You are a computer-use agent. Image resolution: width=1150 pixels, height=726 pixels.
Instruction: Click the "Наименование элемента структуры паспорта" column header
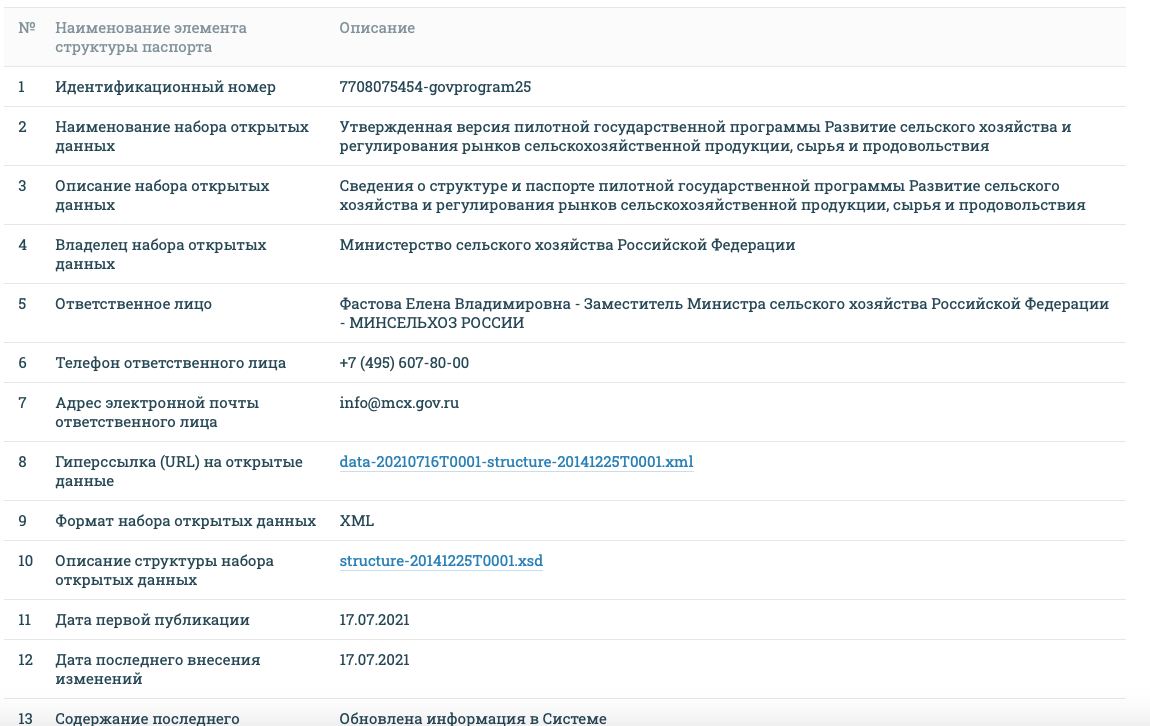coord(151,37)
